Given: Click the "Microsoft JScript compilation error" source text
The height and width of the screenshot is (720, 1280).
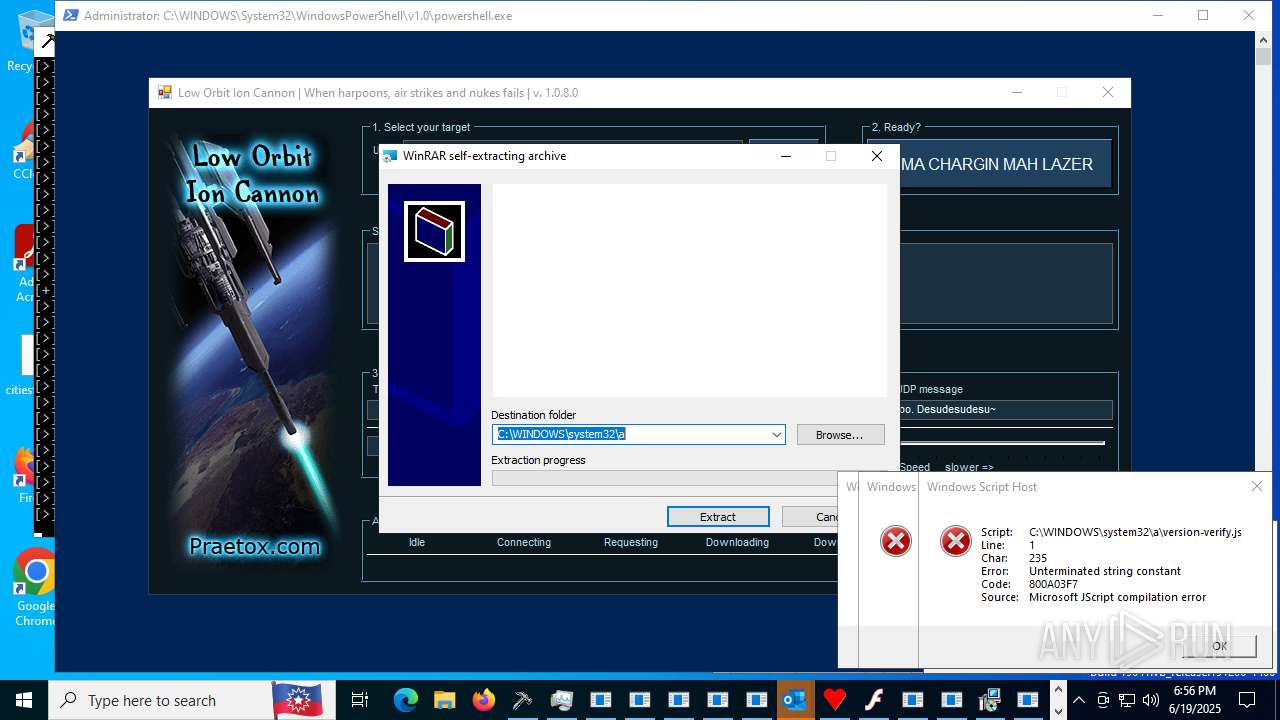Looking at the screenshot, I should pyautogui.click(x=1117, y=597).
